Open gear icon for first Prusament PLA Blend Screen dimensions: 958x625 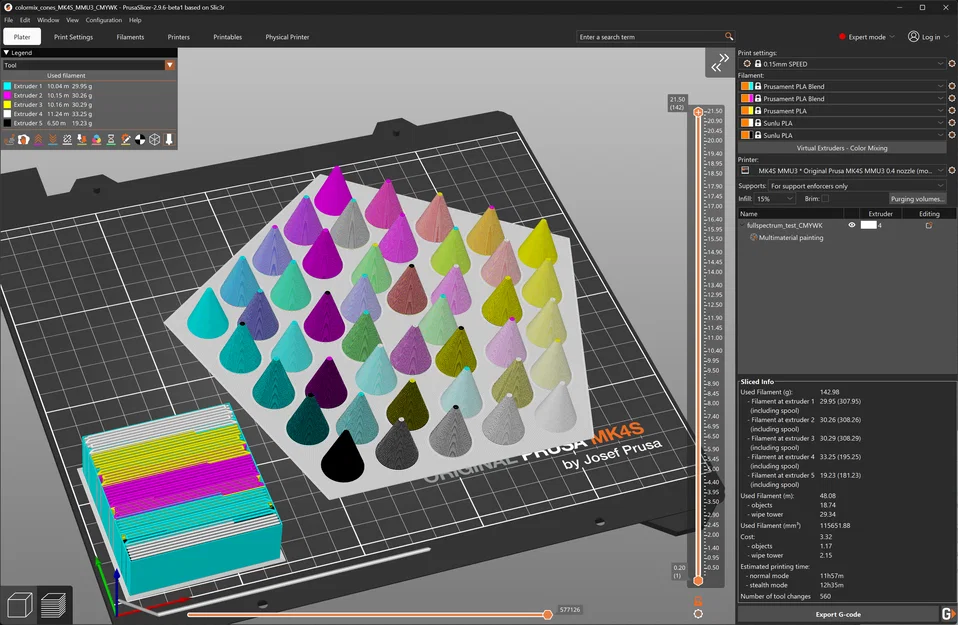point(951,86)
